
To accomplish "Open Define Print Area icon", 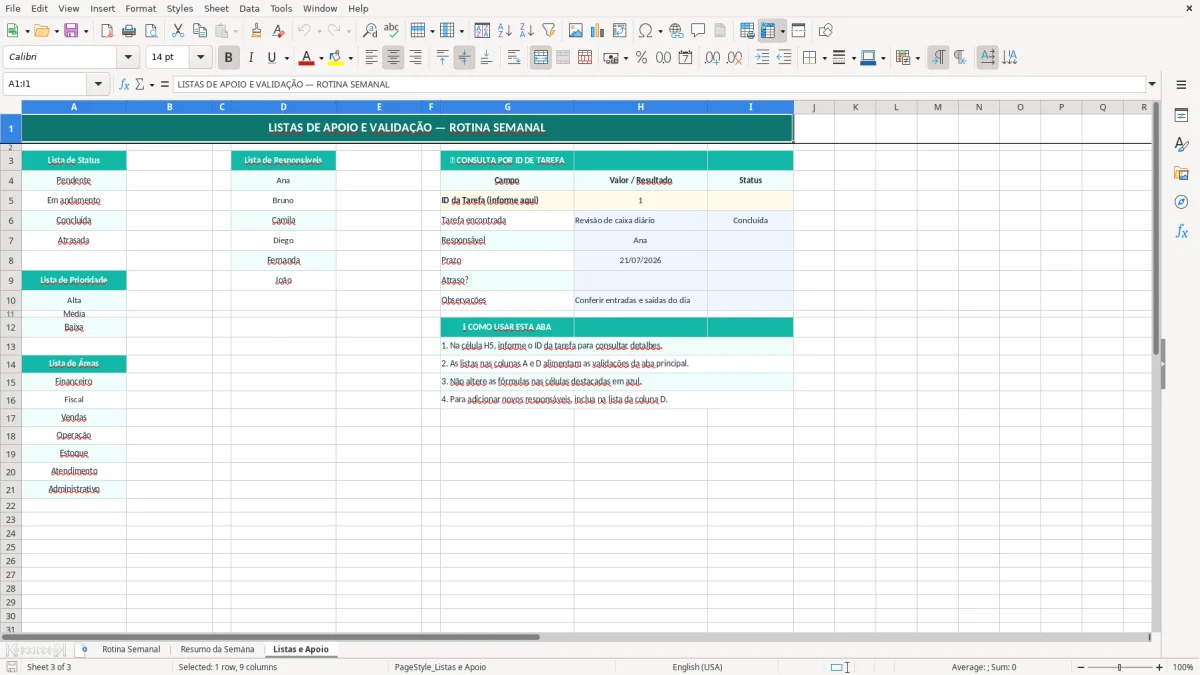I will (747, 31).
